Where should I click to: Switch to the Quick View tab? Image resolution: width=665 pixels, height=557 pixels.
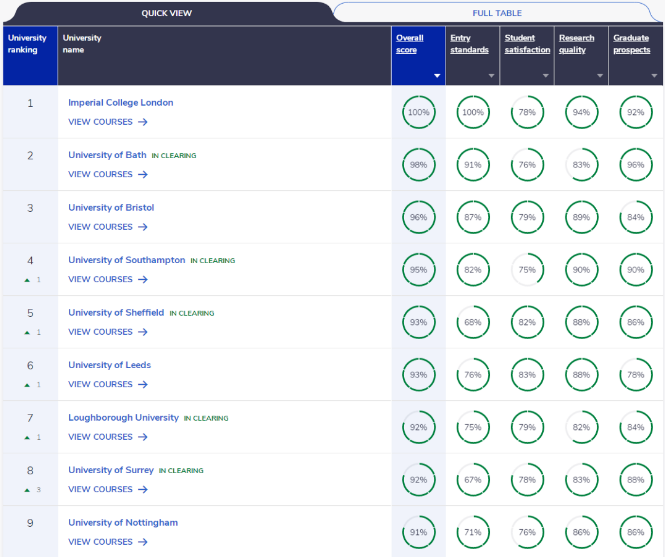167,13
